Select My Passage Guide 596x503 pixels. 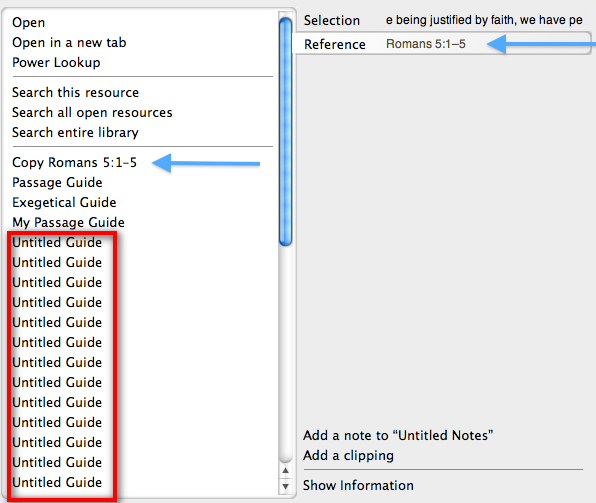pyautogui.click(x=68, y=222)
